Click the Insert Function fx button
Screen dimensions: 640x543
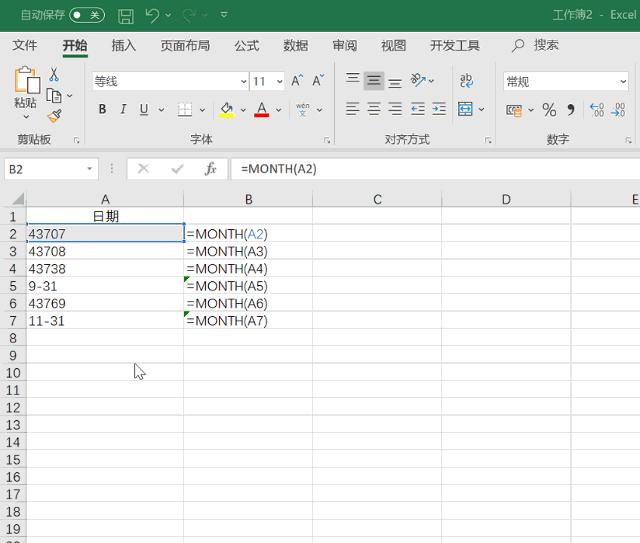point(211,169)
